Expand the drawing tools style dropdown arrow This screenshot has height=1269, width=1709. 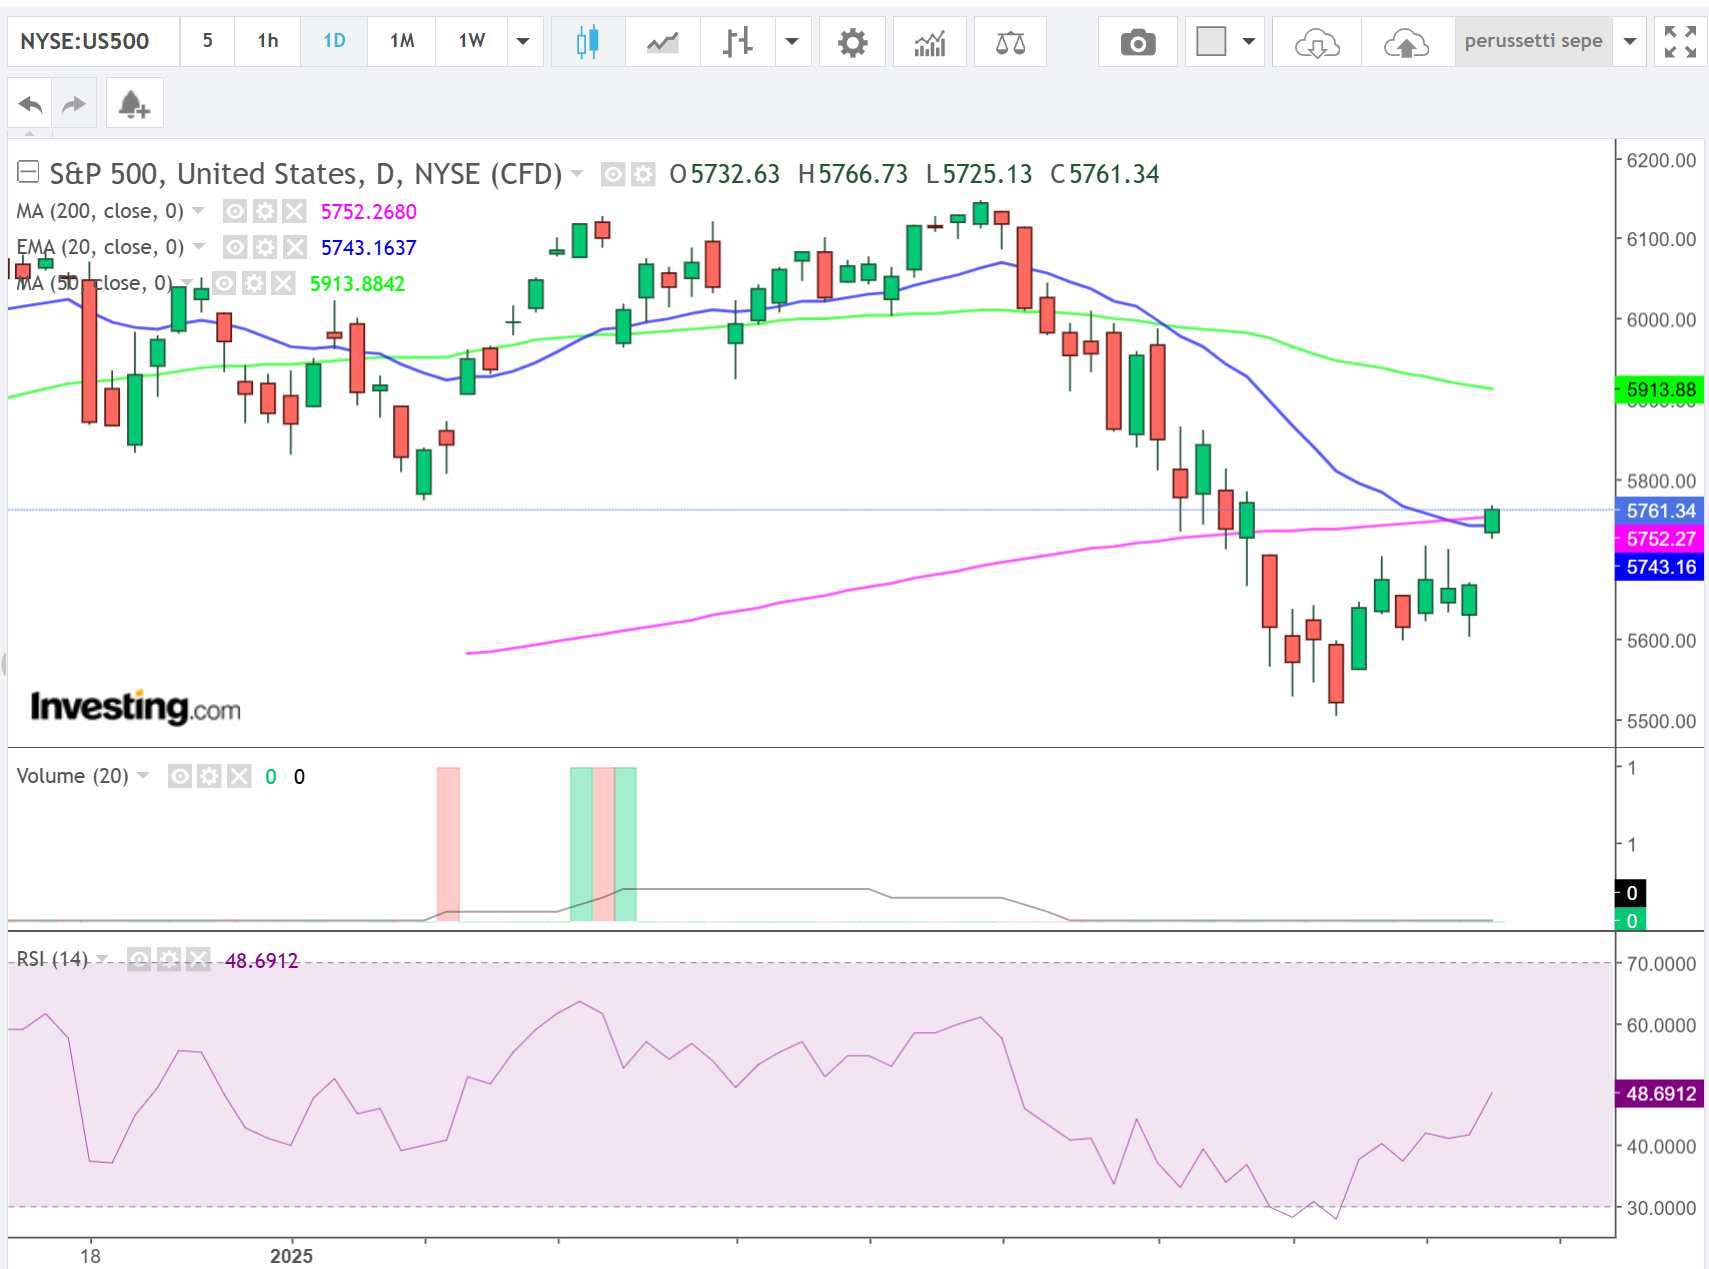pos(1248,42)
